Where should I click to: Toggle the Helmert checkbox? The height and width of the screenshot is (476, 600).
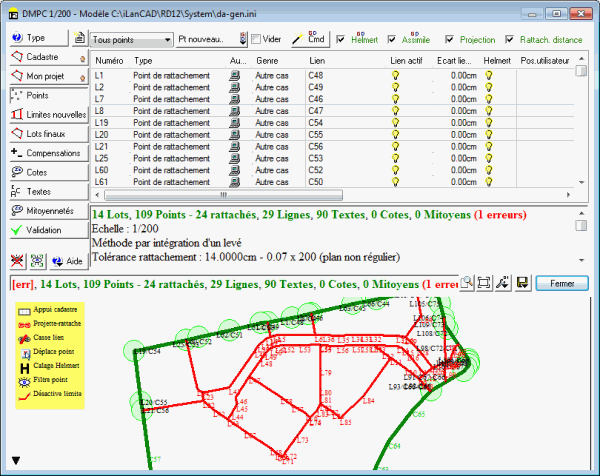coord(342,40)
